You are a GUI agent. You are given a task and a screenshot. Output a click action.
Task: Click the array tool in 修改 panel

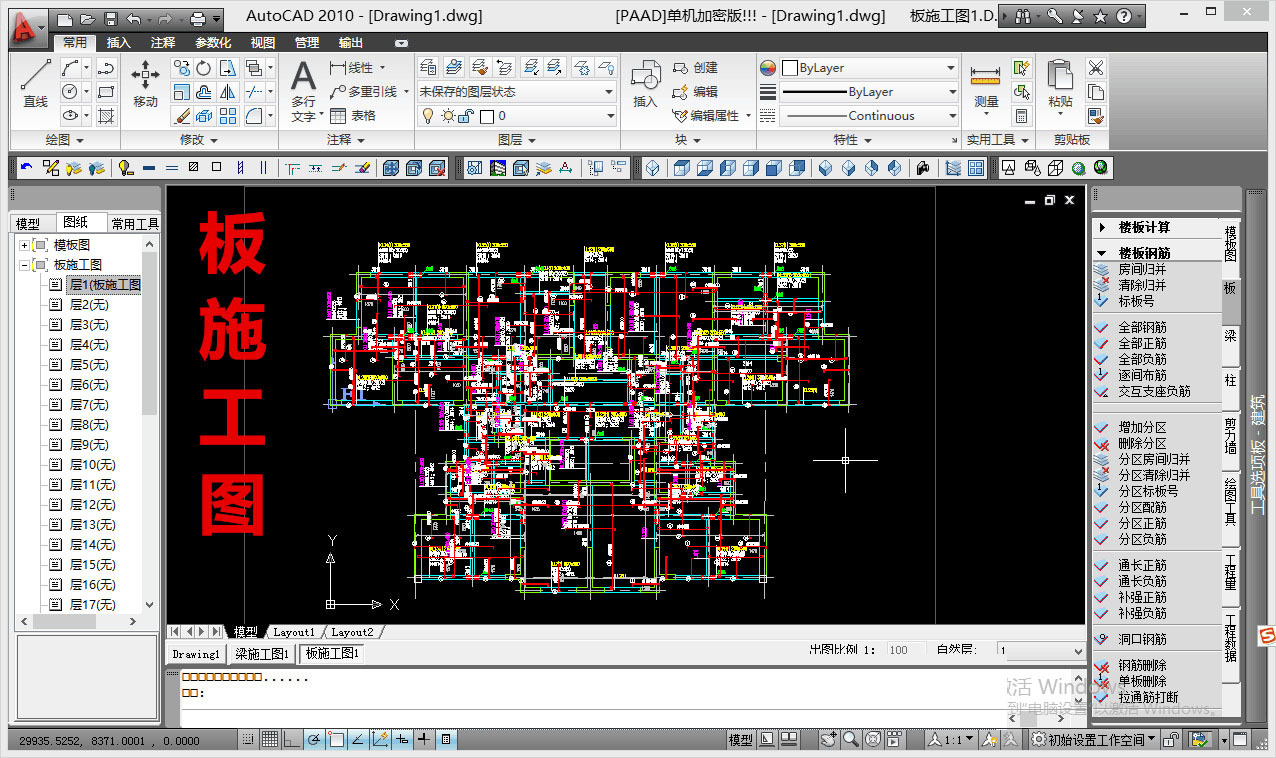pyautogui.click(x=228, y=116)
